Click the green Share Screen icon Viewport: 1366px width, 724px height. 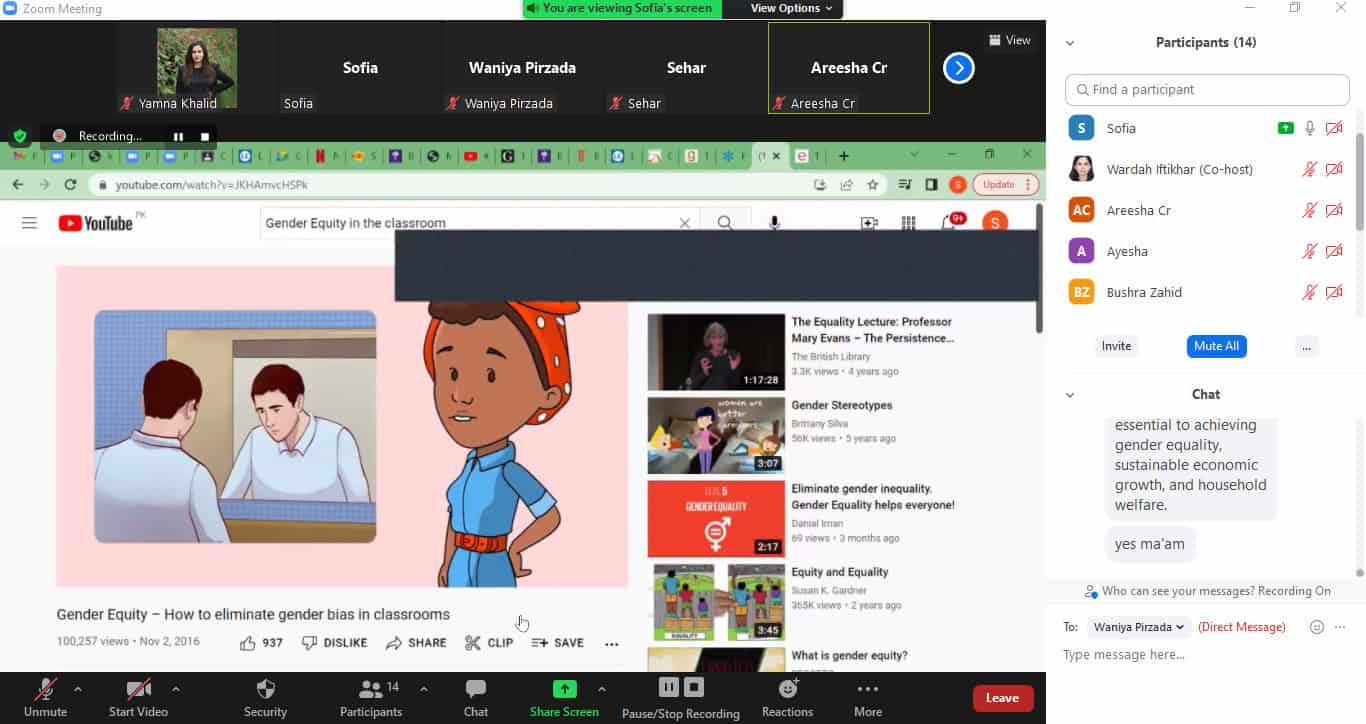tap(564, 689)
